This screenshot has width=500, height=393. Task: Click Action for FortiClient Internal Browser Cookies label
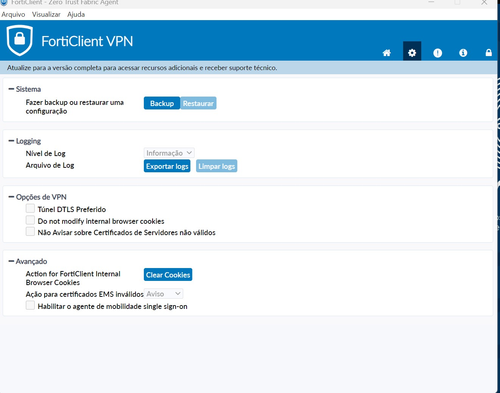(x=73, y=278)
